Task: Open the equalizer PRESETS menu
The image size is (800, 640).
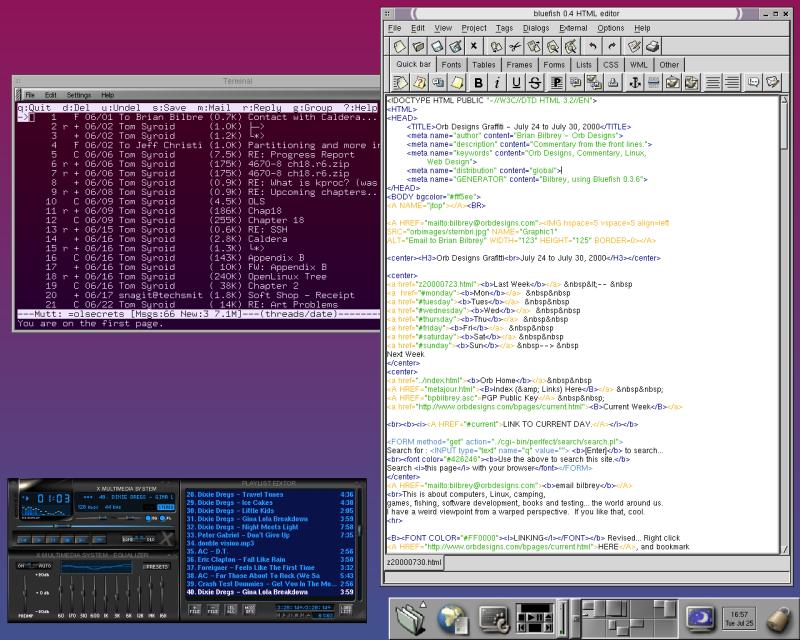Action: 157,566
